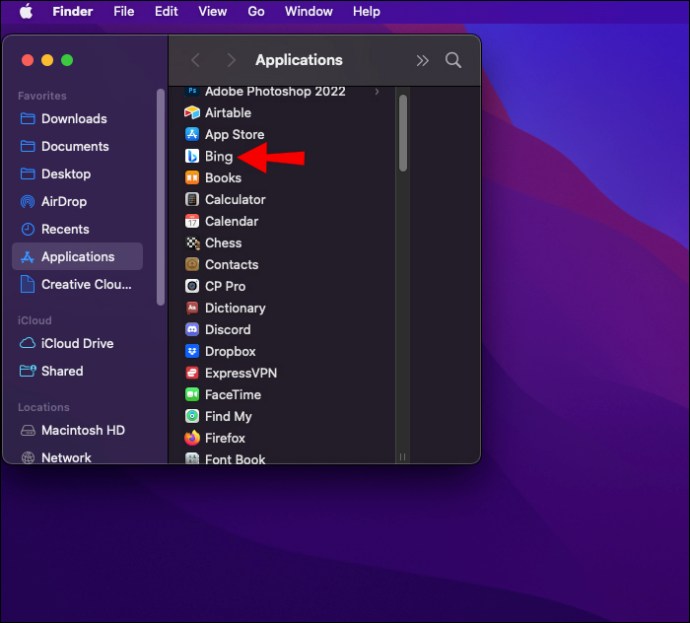Select Applications in the sidebar
The image size is (690, 623).
point(77,257)
